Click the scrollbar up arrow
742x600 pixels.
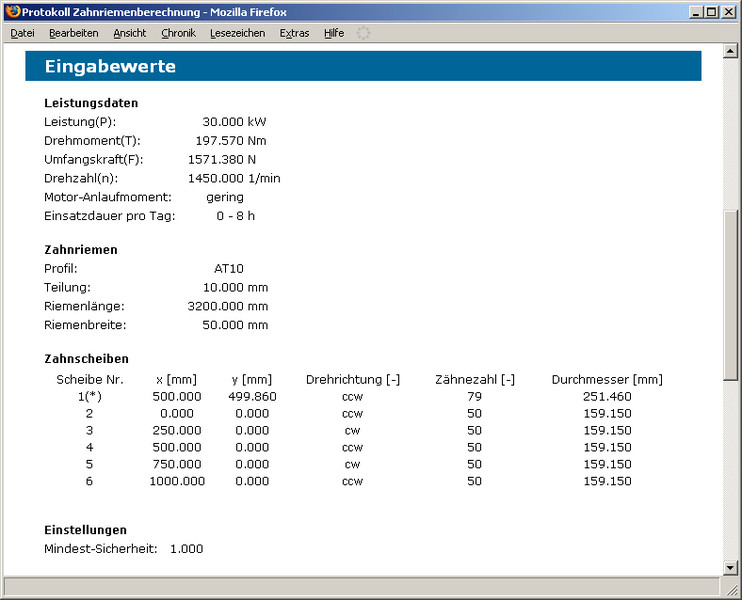(x=730, y=52)
